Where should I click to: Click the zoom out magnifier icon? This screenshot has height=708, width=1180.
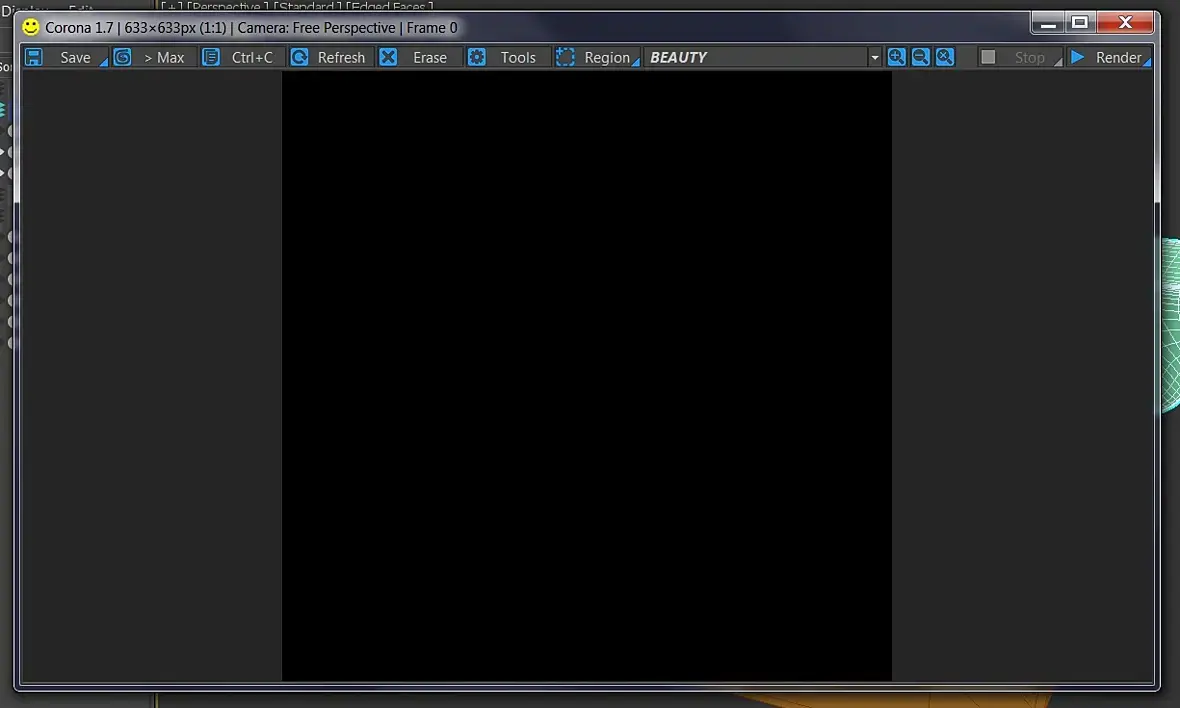pos(920,57)
